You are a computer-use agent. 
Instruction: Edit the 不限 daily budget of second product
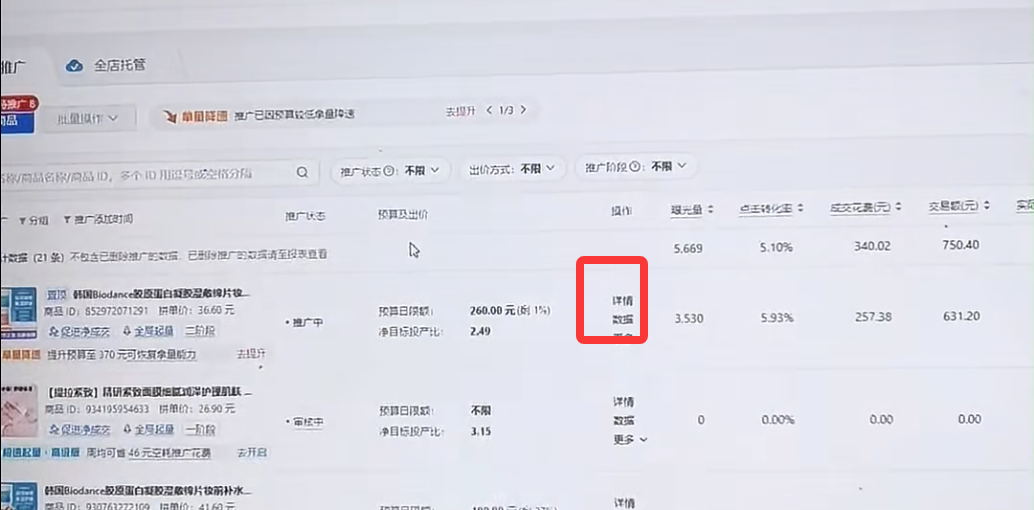coord(481,410)
